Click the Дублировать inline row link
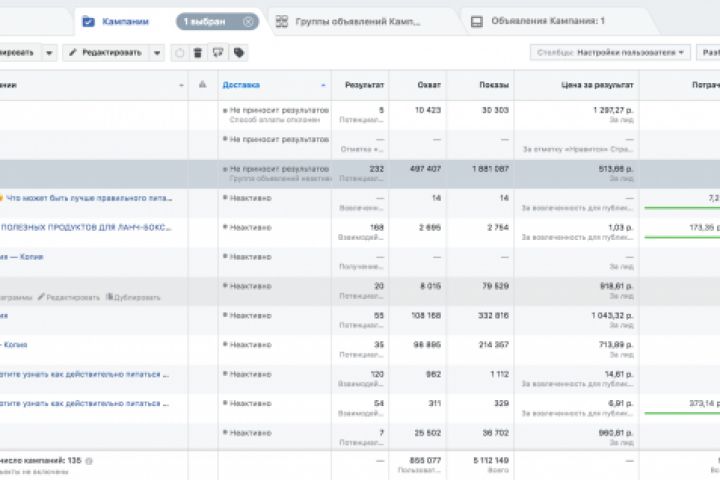 133,297
